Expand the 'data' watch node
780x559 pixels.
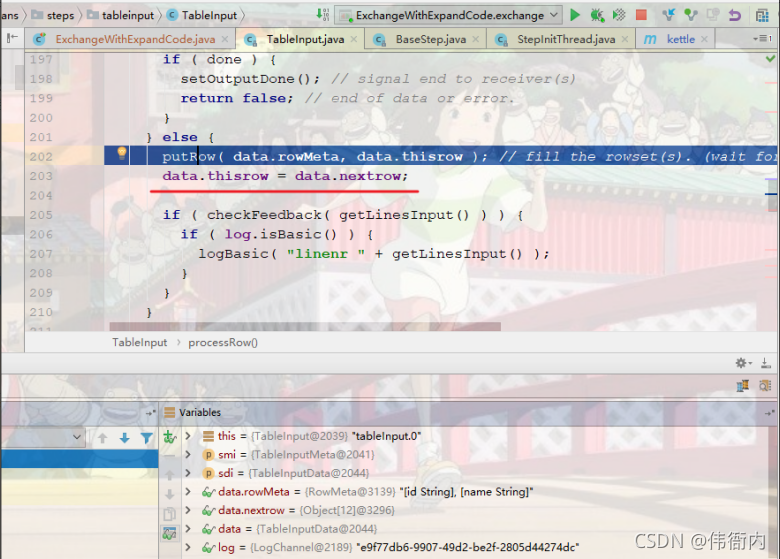click(188, 529)
